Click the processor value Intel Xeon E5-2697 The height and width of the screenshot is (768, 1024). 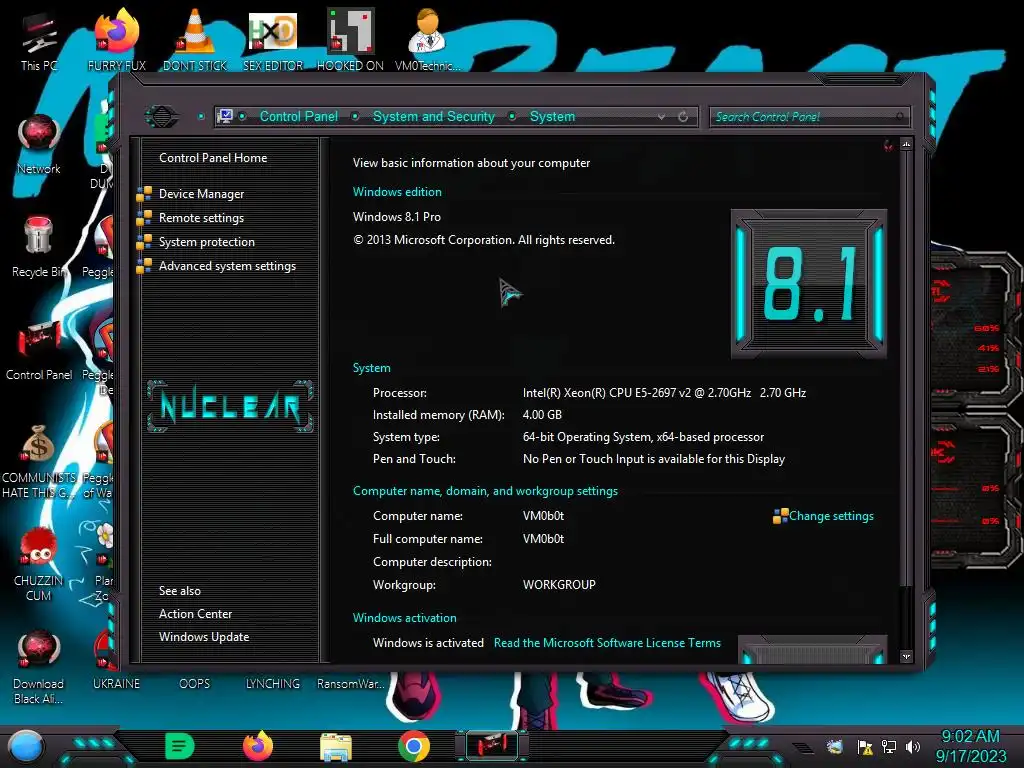tap(664, 392)
